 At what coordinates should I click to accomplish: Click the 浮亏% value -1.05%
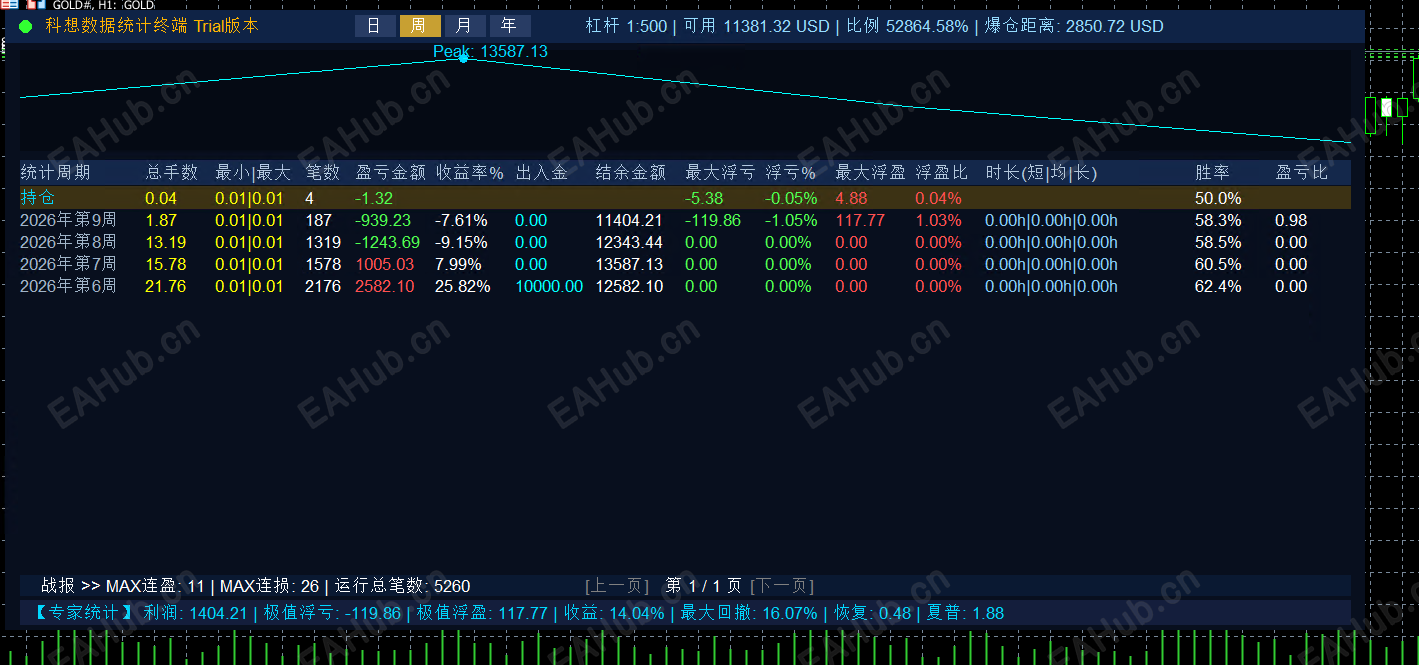[791, 220]
